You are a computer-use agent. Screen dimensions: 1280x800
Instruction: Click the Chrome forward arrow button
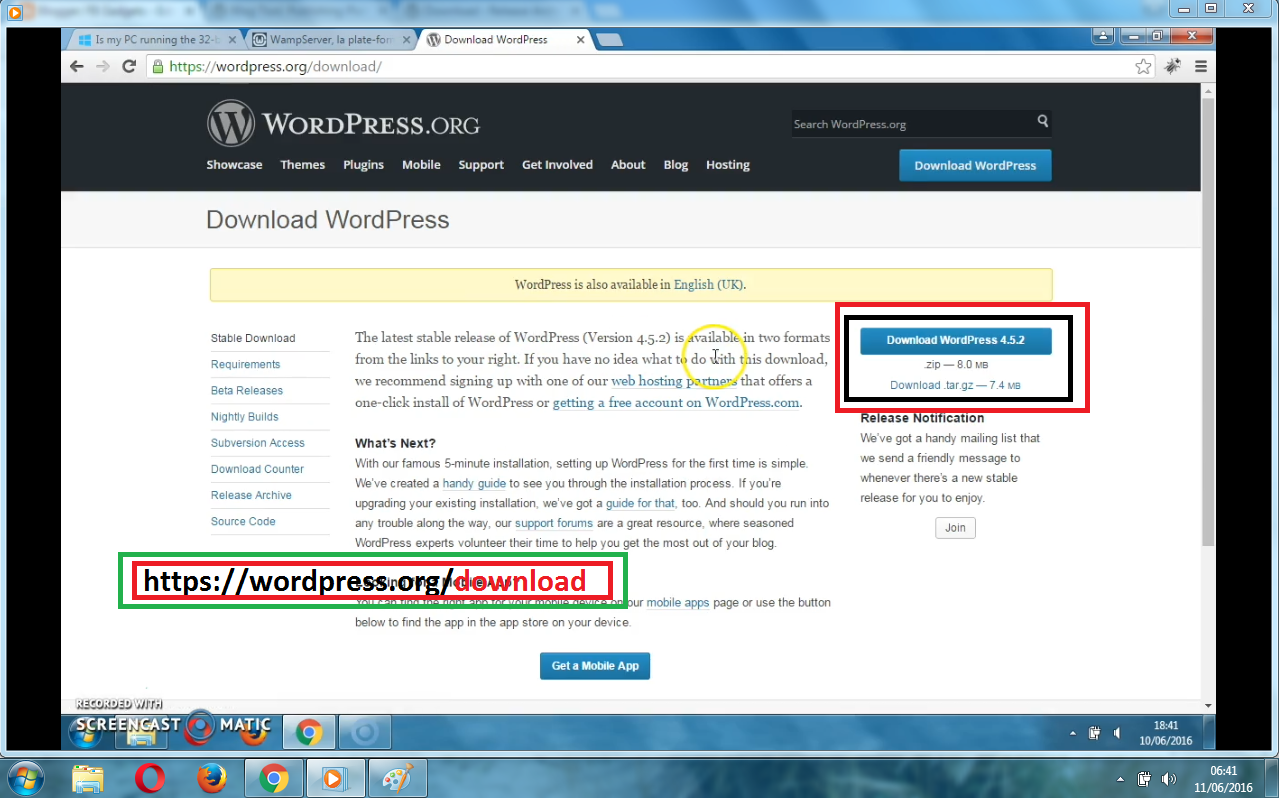point(102,67)
